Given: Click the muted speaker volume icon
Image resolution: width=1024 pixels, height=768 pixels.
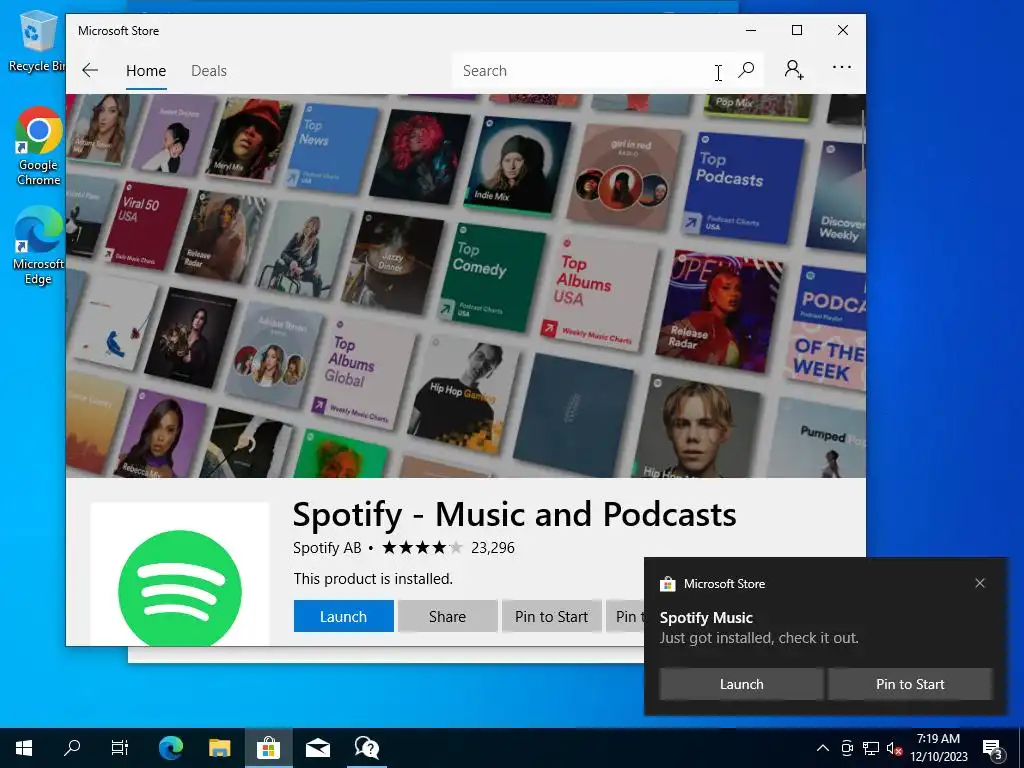Looking at the screenshot, I should (894, 748).
